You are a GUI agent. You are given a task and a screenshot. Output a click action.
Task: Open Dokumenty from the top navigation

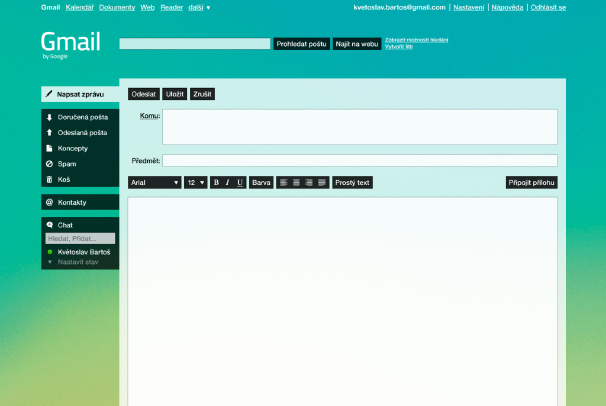[117, 7]
